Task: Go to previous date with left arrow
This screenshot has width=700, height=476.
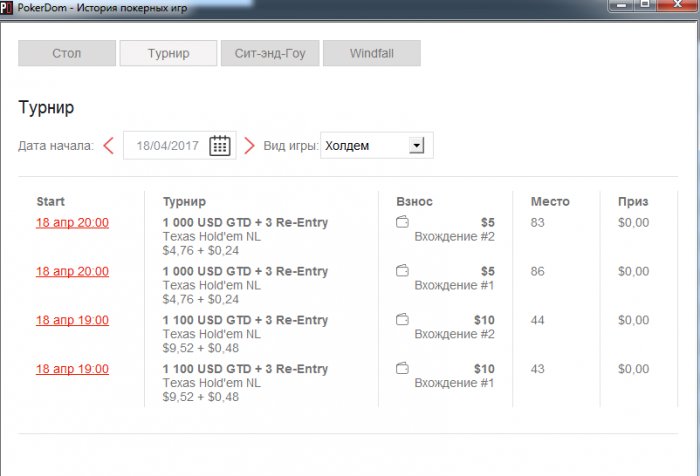Action: pyautogui.click(x=108, y=146)
